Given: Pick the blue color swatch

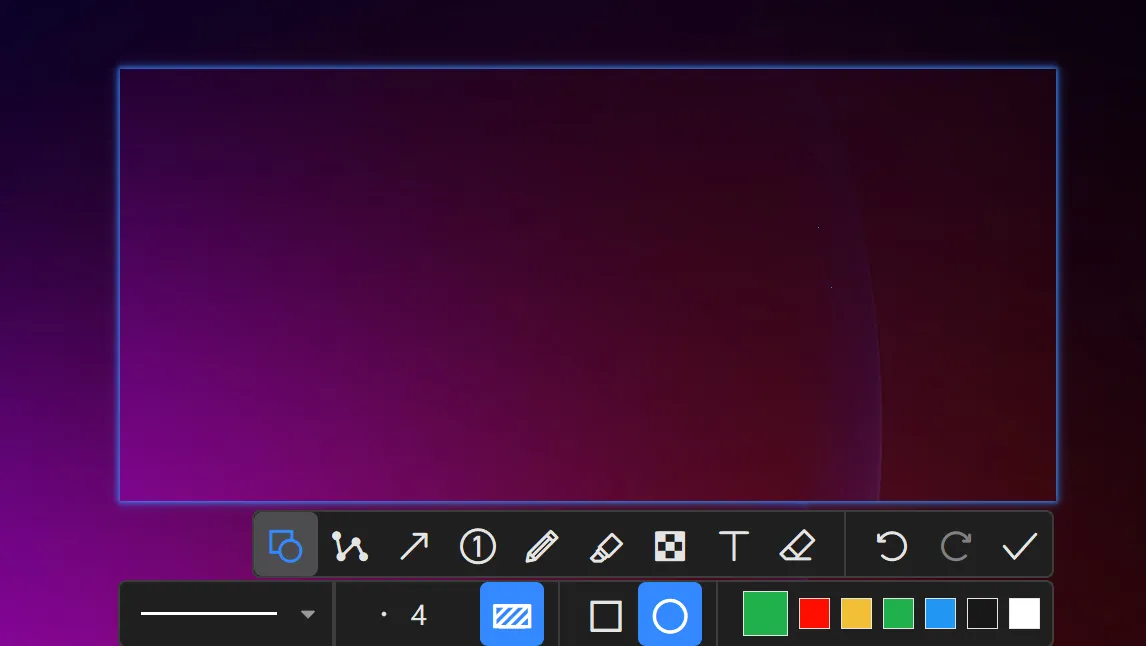Looking at the screenshot, I should coord(940,613).
